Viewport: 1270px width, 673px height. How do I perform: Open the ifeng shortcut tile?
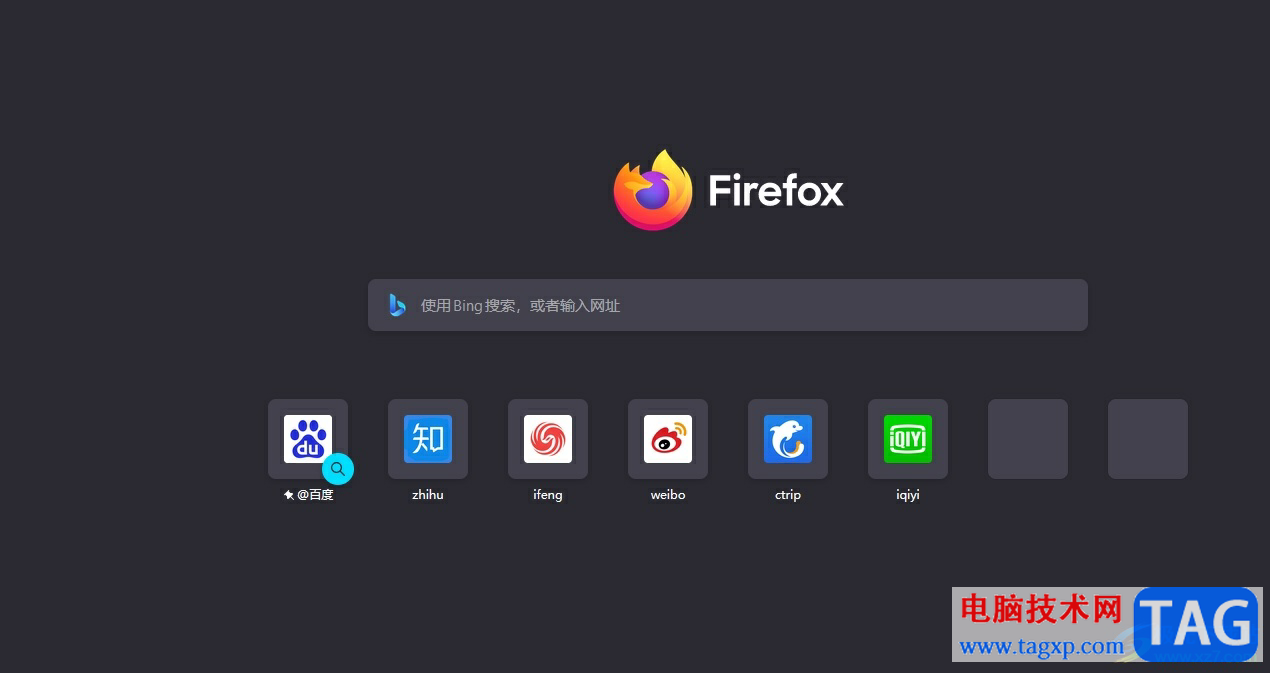(548, 439)
